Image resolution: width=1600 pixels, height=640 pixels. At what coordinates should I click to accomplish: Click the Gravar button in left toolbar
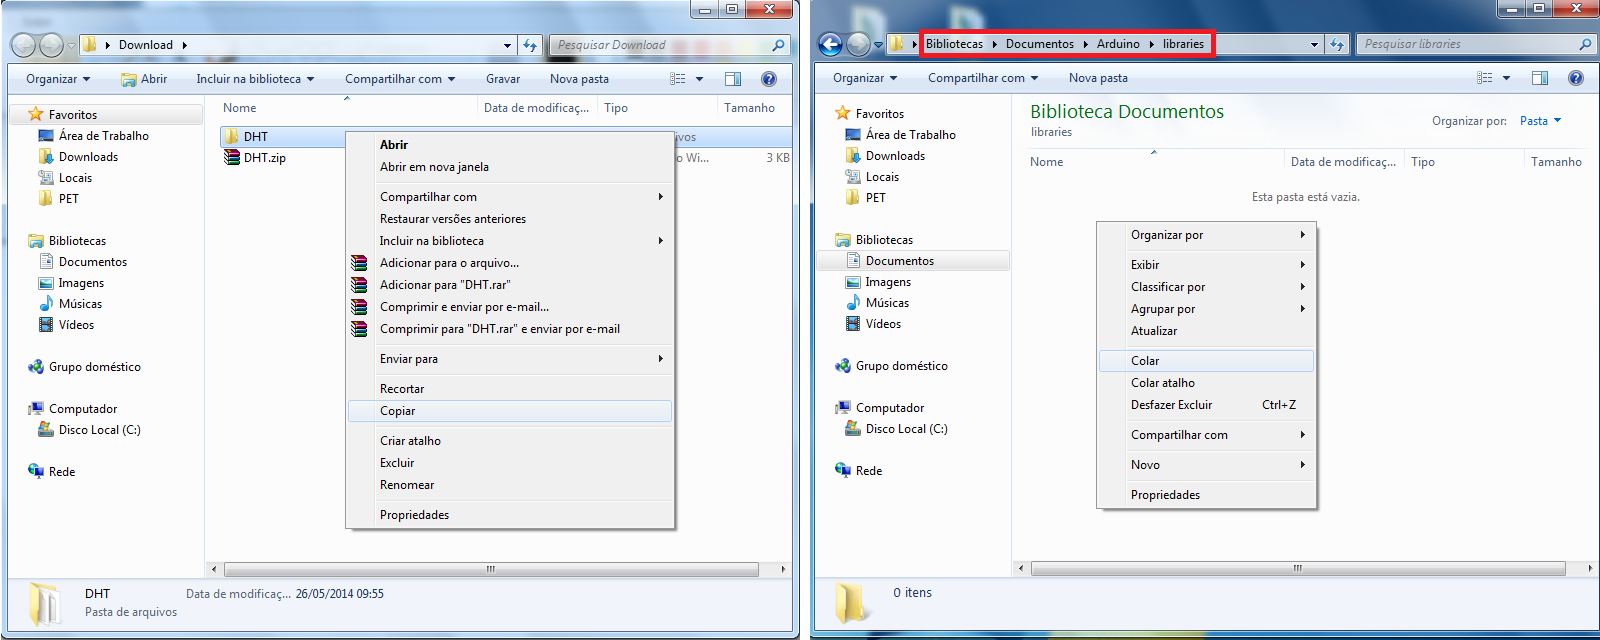[502, 79]
